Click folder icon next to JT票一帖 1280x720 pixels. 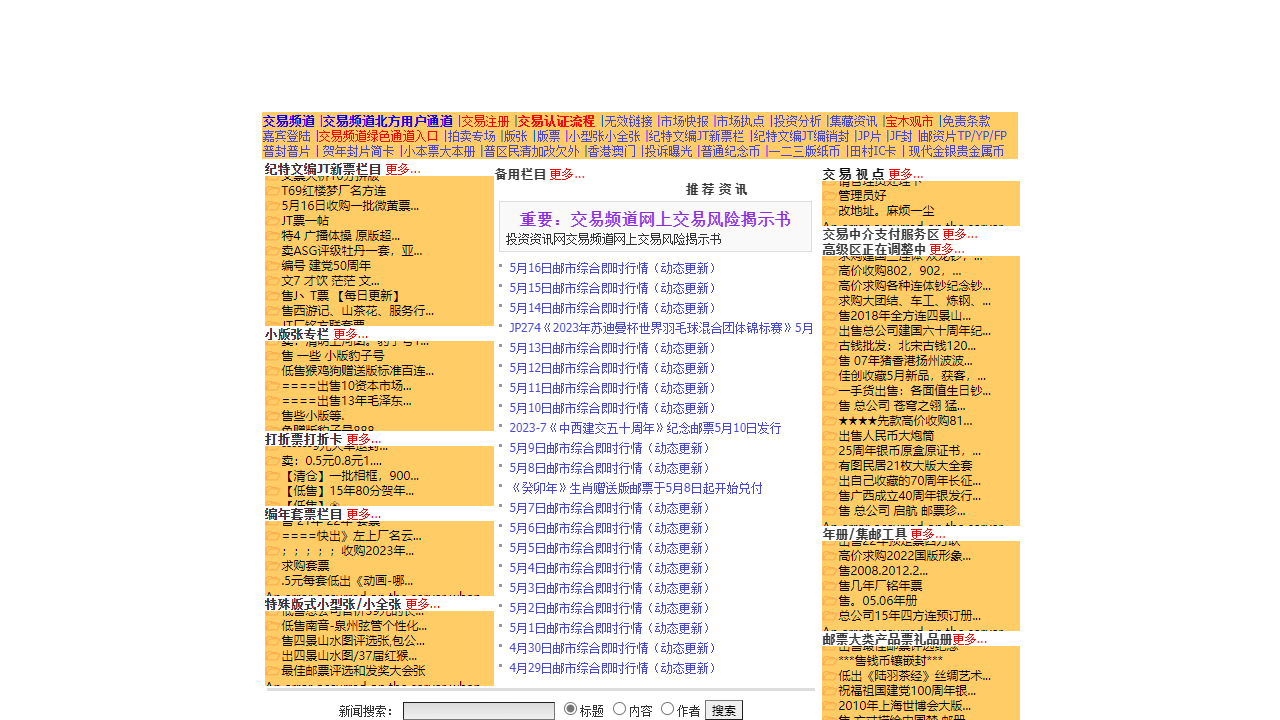[x=272, y=220]
